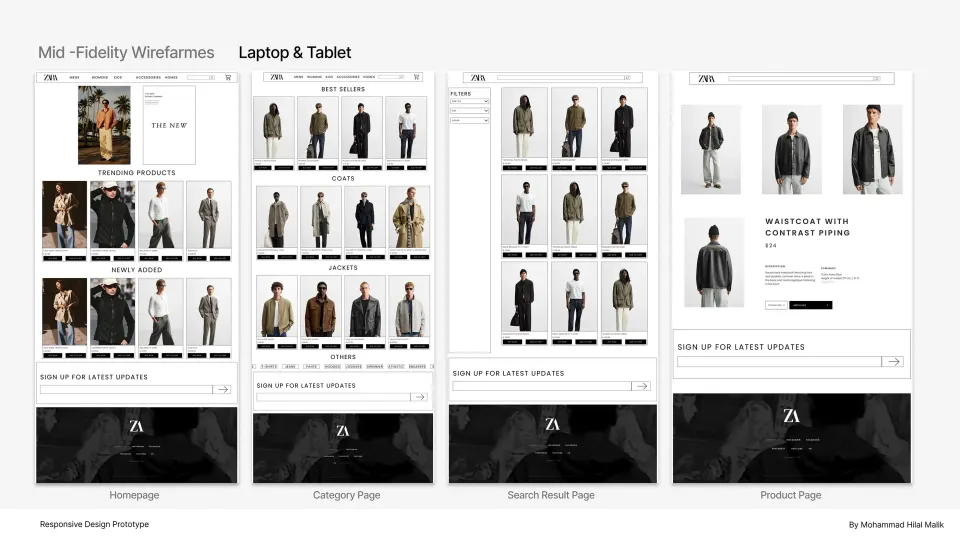
Task: Click the back-view jacket photo on Product Page
Action: 714,263
